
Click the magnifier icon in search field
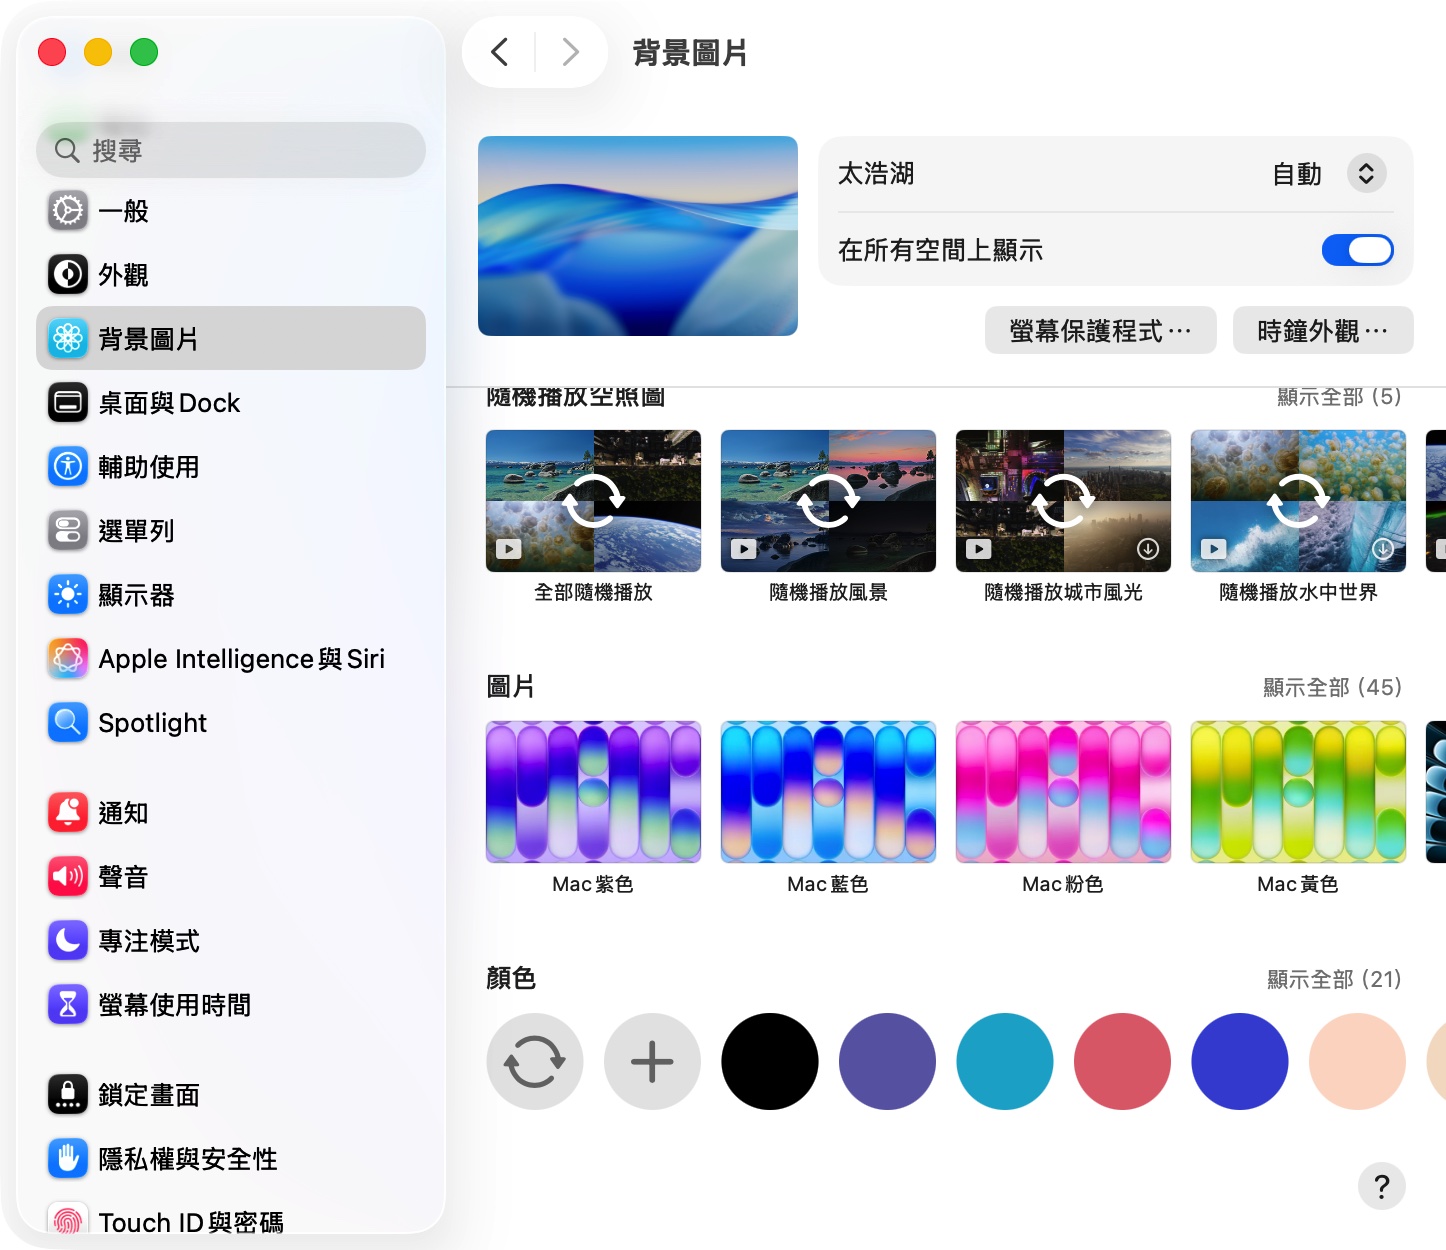[x=67, y=150]
